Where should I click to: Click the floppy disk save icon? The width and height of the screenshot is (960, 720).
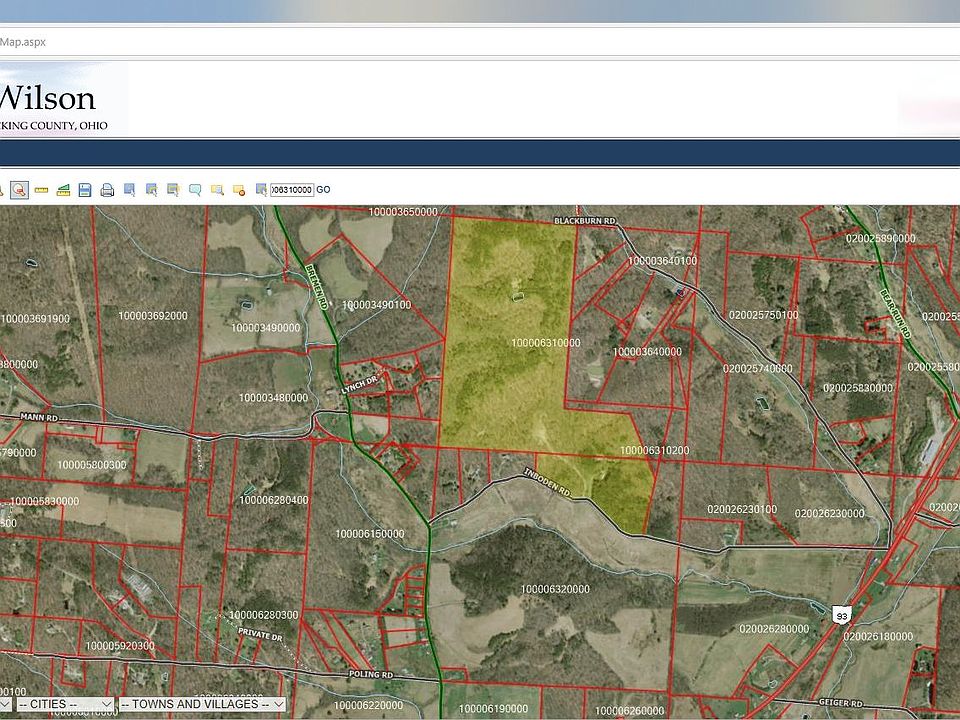(x=85, y=189)
